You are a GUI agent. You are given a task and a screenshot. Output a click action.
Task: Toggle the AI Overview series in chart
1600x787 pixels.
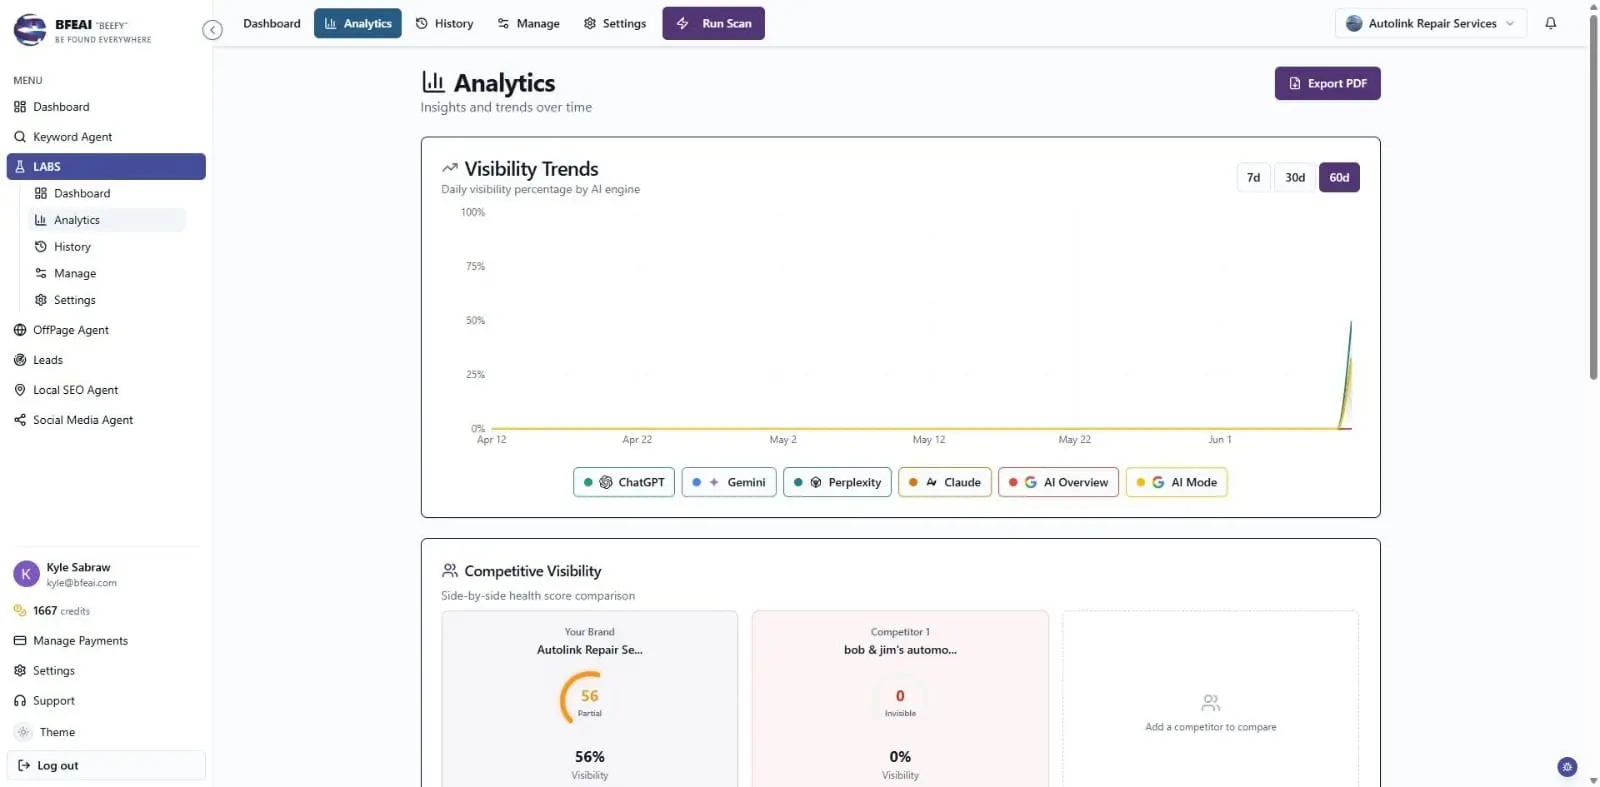1058,482
